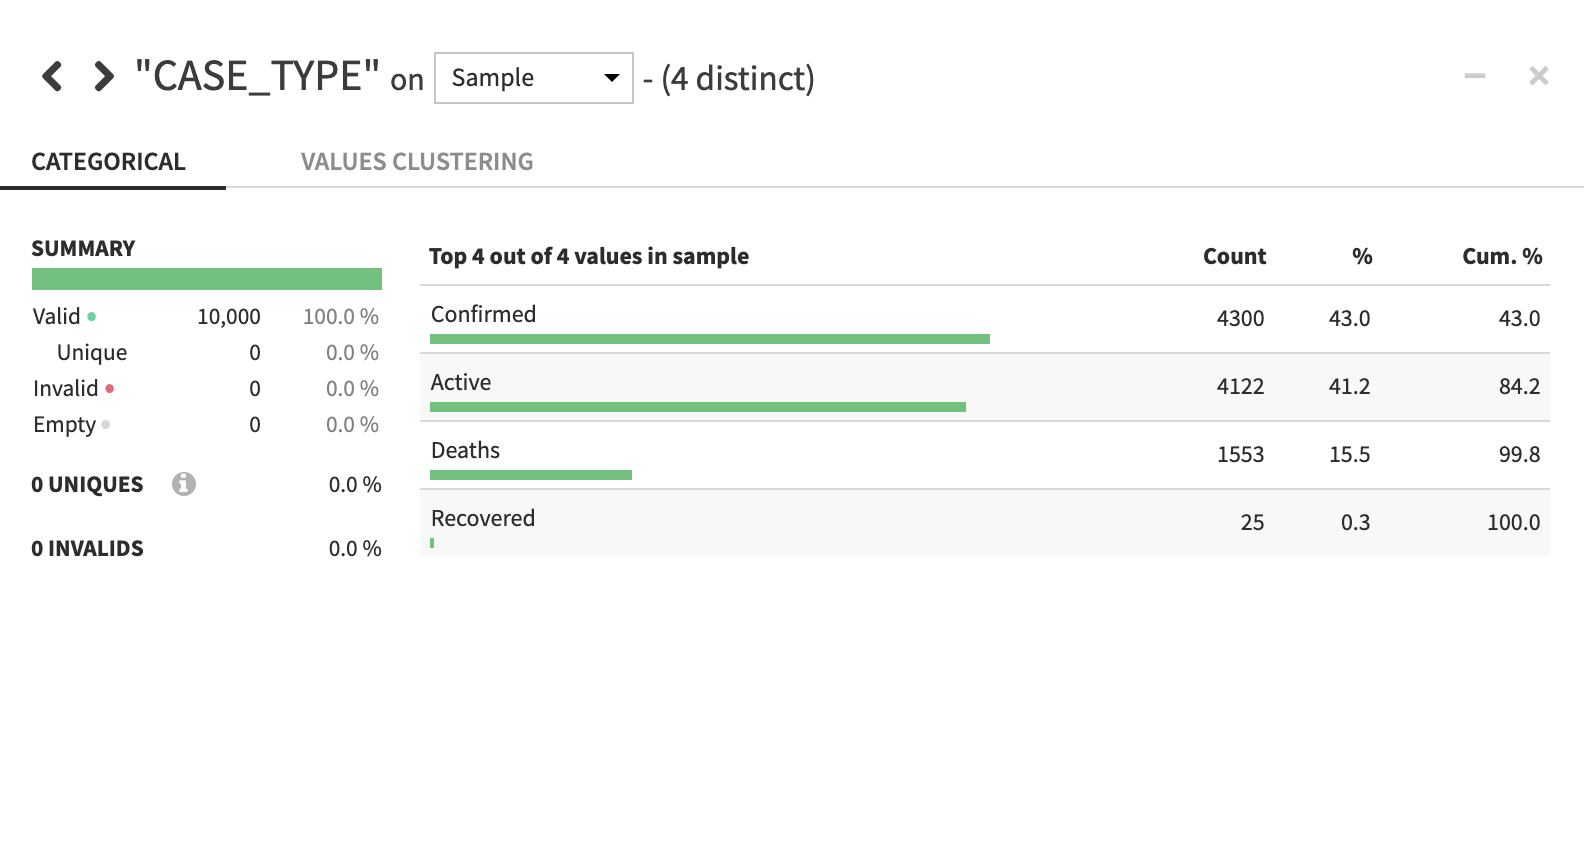Viewport: 1584px width, 842px height.
Task: Click the Deaths value label
Action: tap(465, 451)
